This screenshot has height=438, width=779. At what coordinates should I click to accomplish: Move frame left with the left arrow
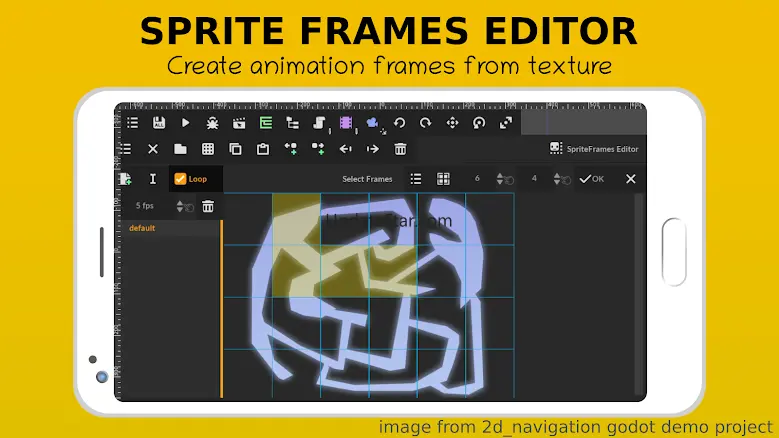pos(345,149)
